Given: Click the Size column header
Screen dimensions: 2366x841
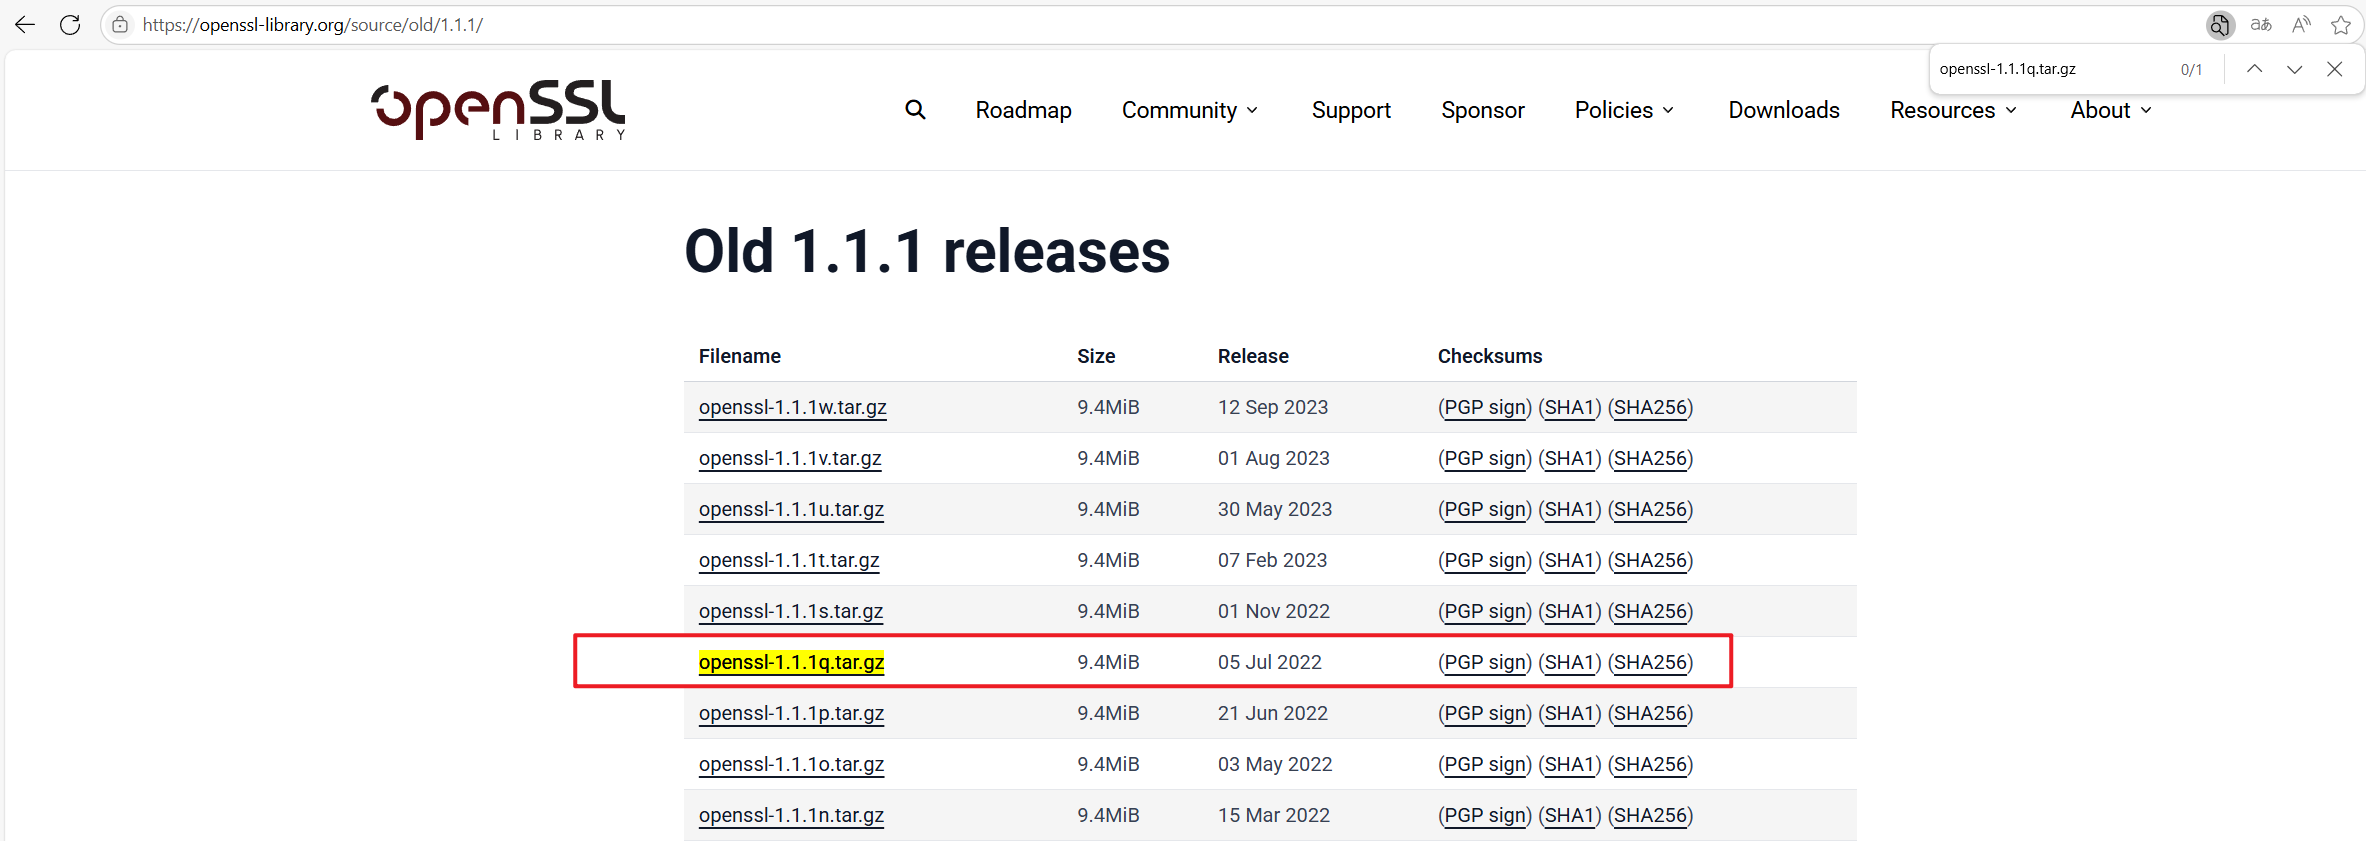Looking at the screenshot, I should point(1096,356).
